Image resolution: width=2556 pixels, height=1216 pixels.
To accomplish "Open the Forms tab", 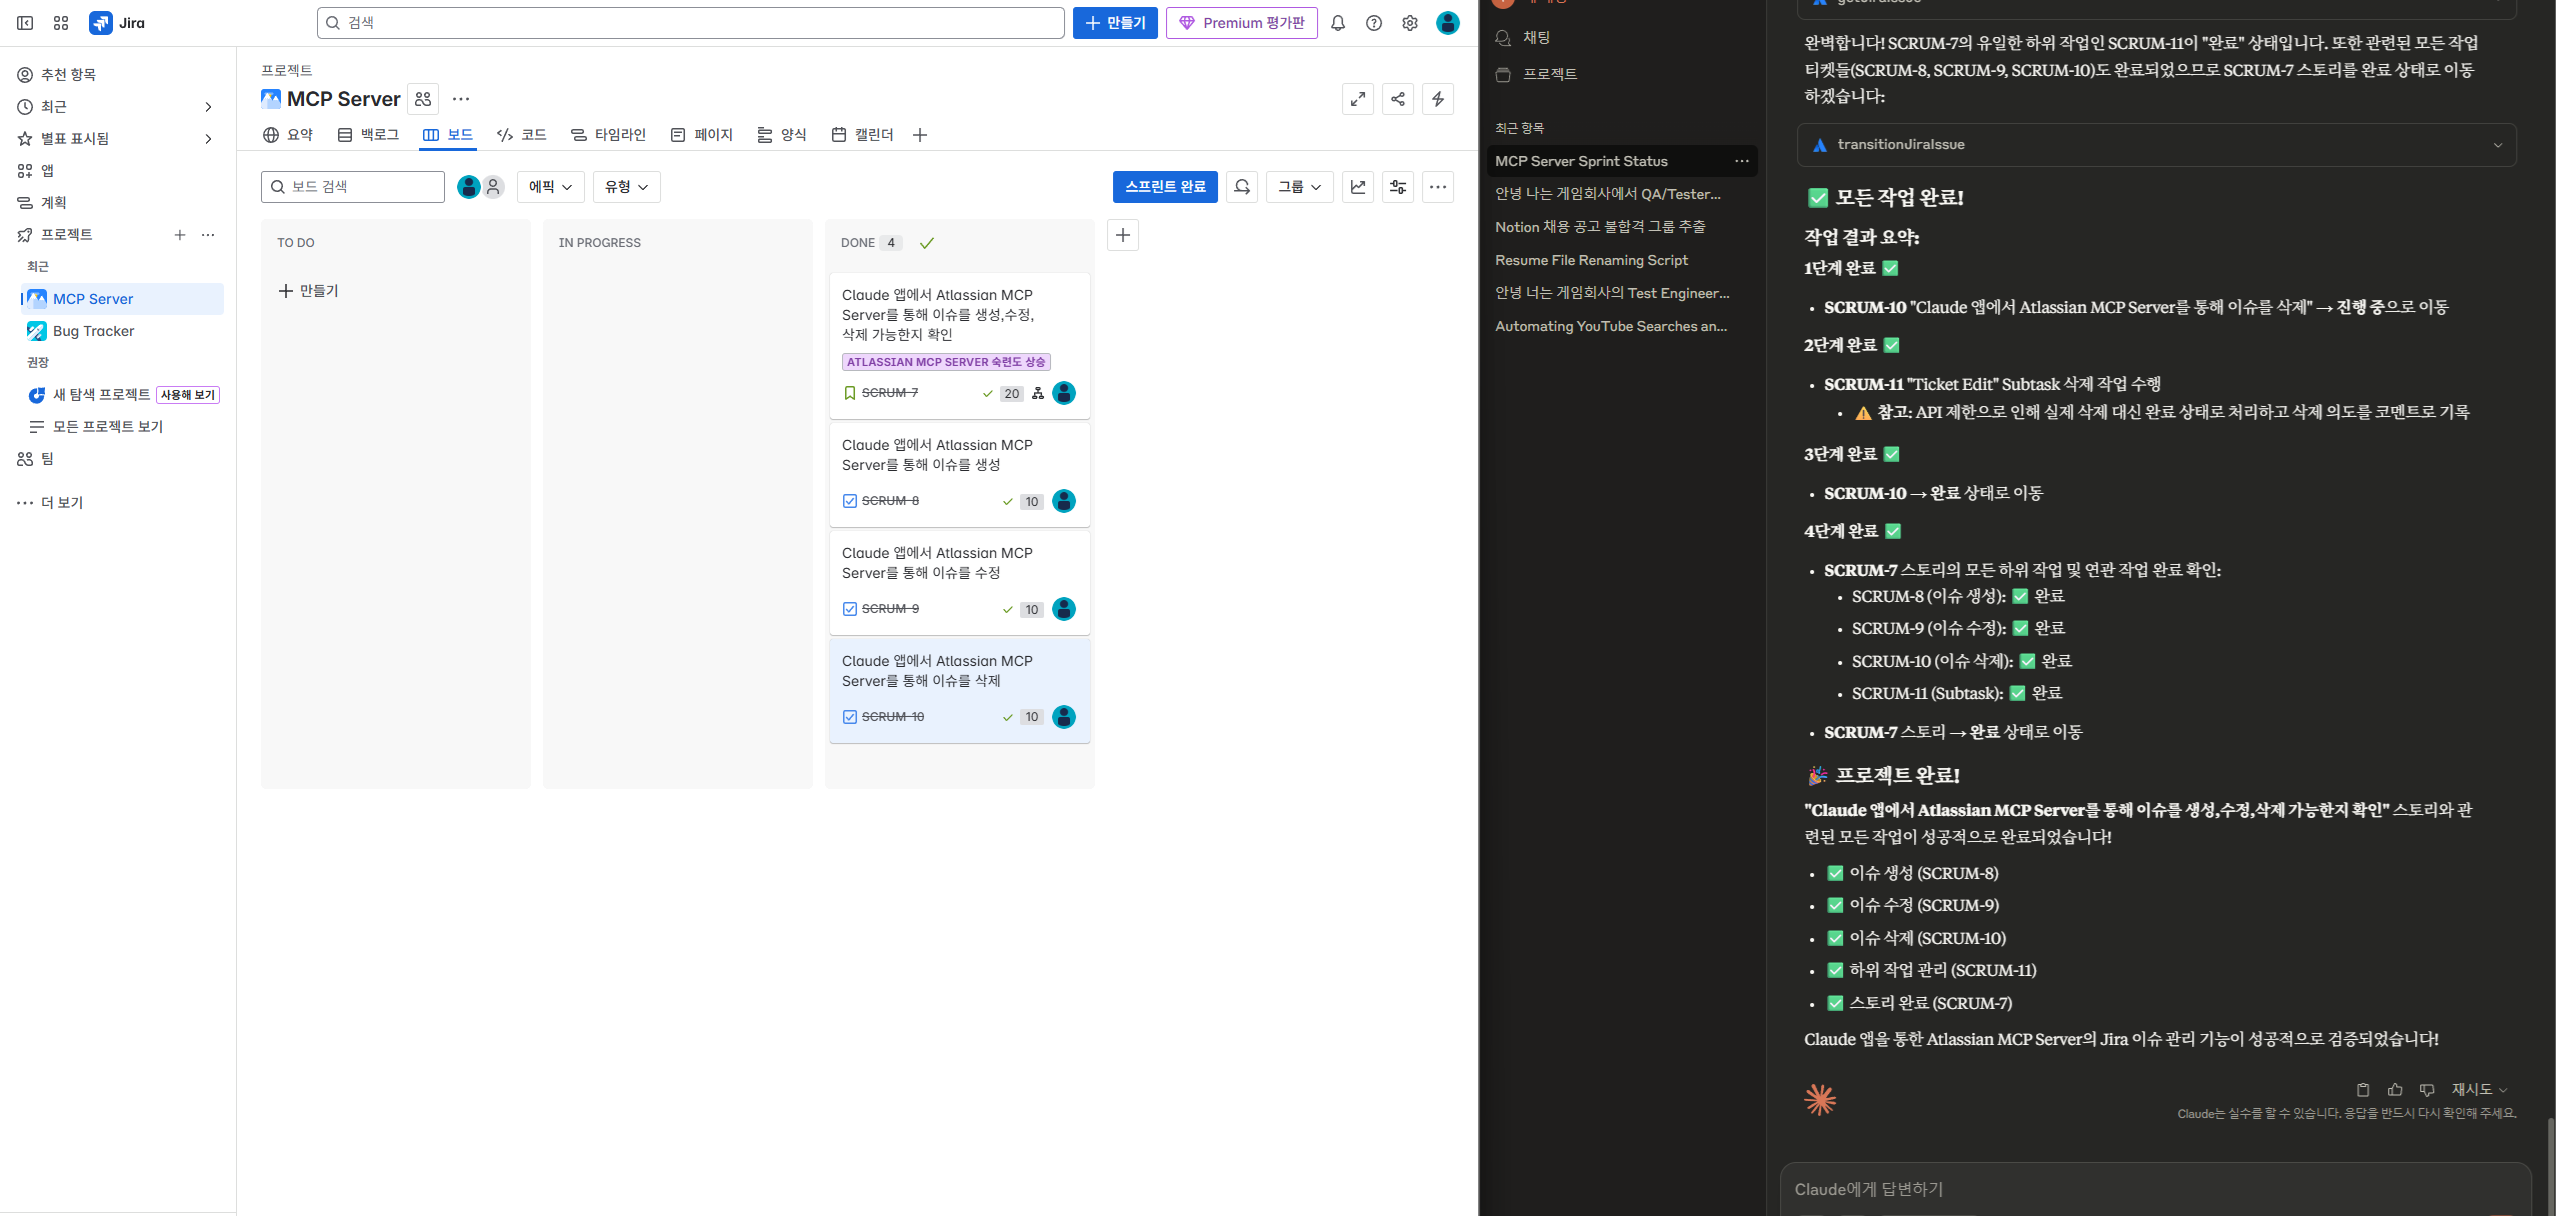I will click(782, 135).
